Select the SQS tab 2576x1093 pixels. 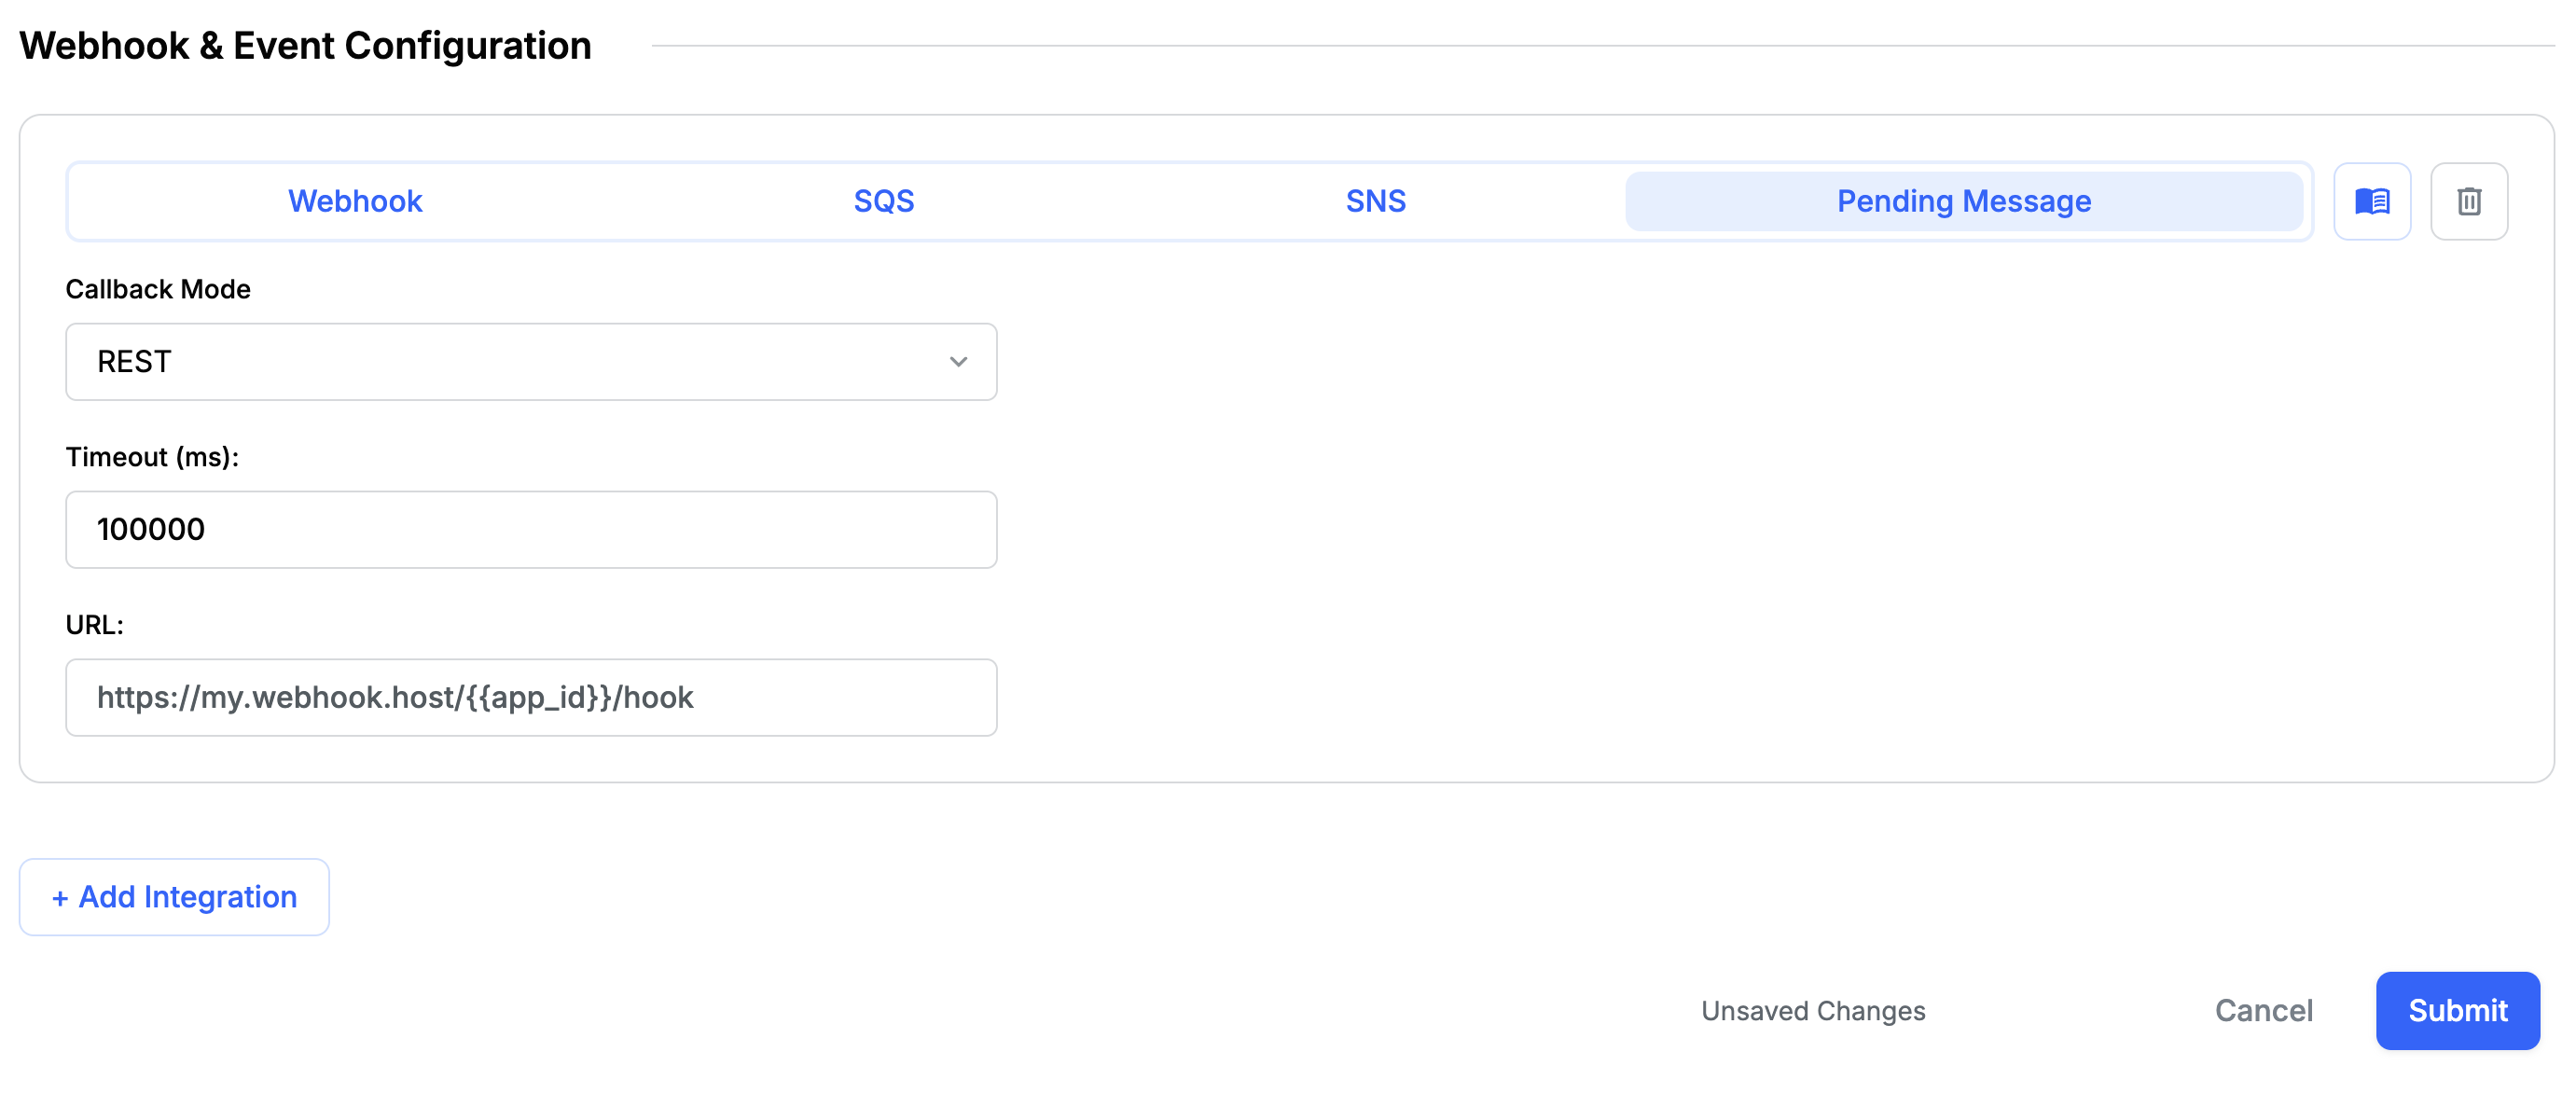(883, 201)
